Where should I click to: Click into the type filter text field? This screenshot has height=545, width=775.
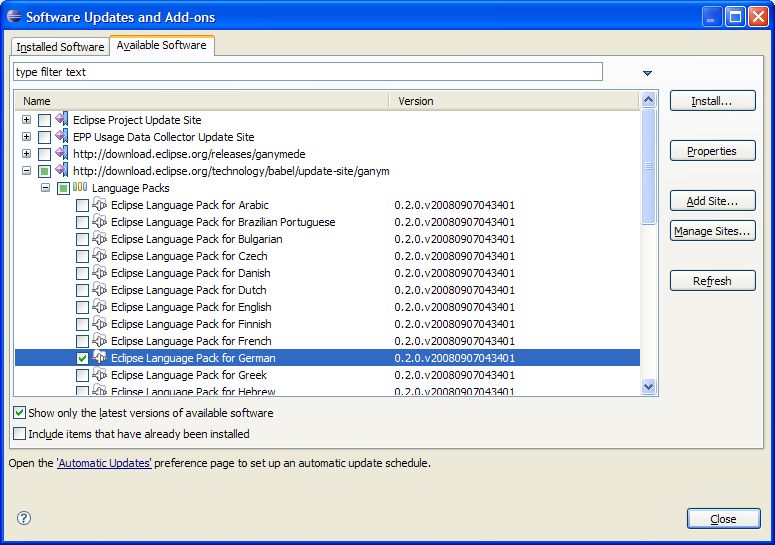pyautogui.click(x=308, y=72)
